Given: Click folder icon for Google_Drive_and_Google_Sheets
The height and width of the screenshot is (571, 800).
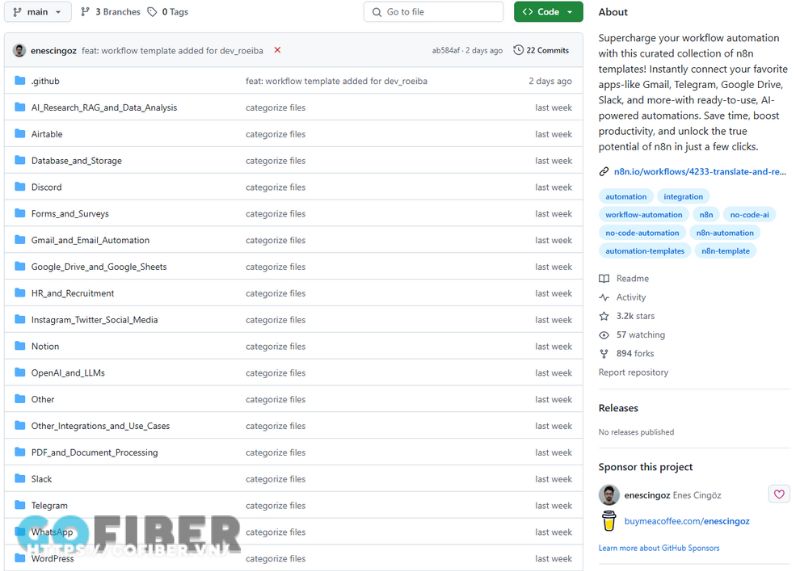Looking at the screenshot, I should click(x=20, y=266).
